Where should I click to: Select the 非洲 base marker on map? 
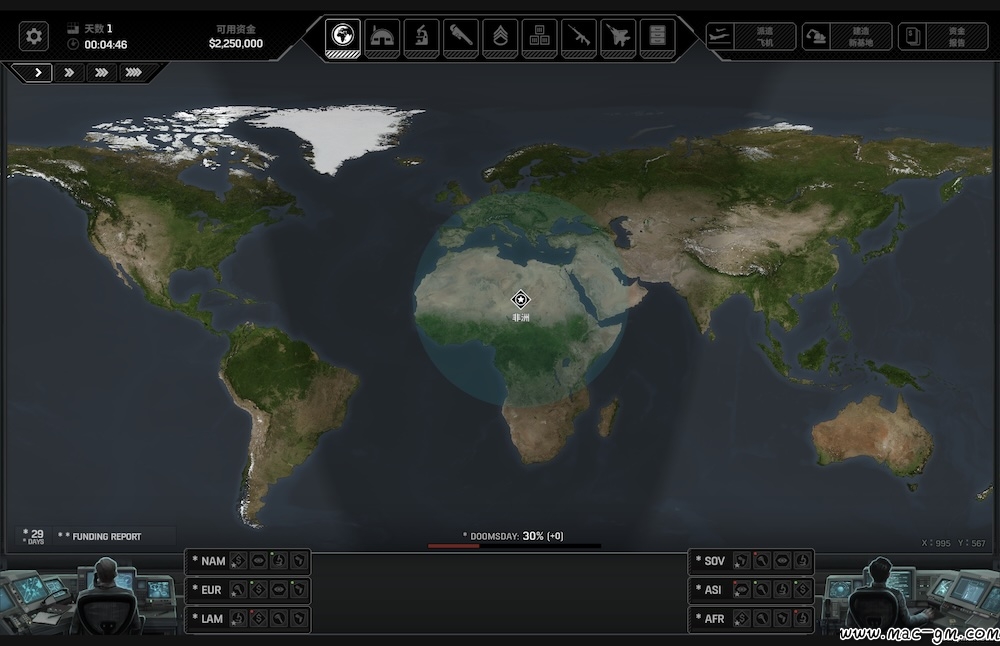pos(521,299)
